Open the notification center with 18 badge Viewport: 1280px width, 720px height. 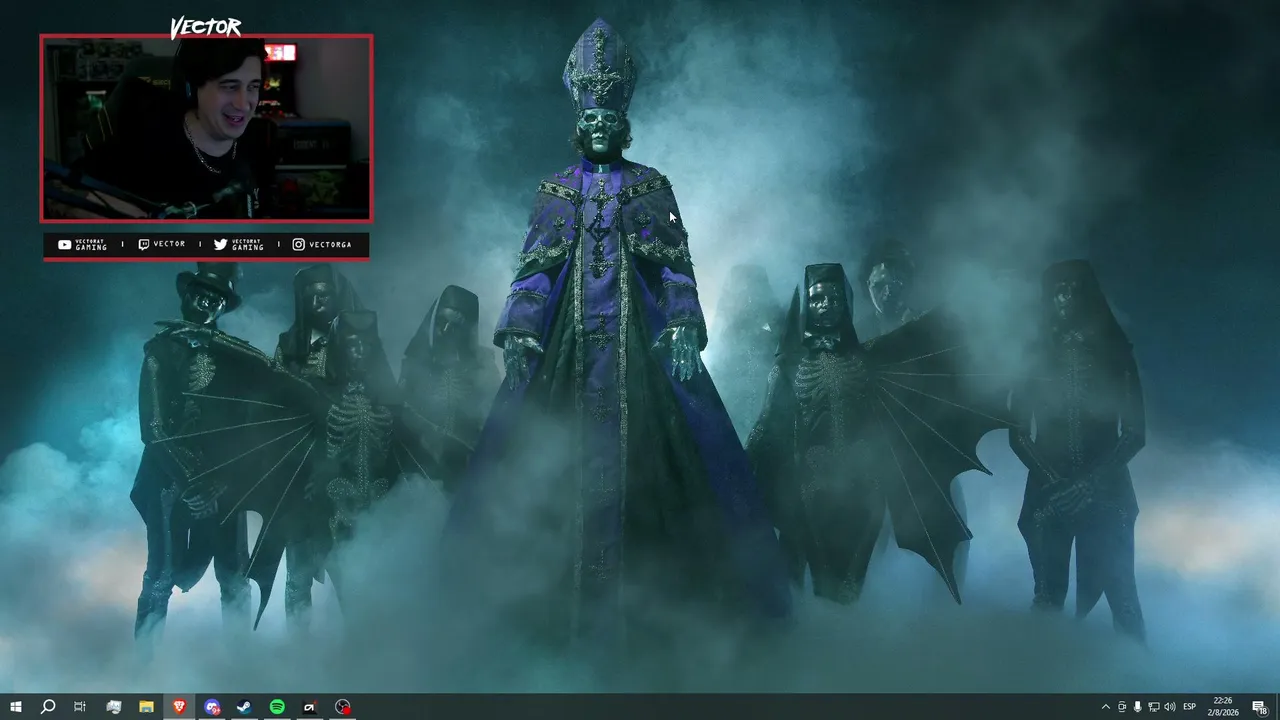coord(1259,707)
